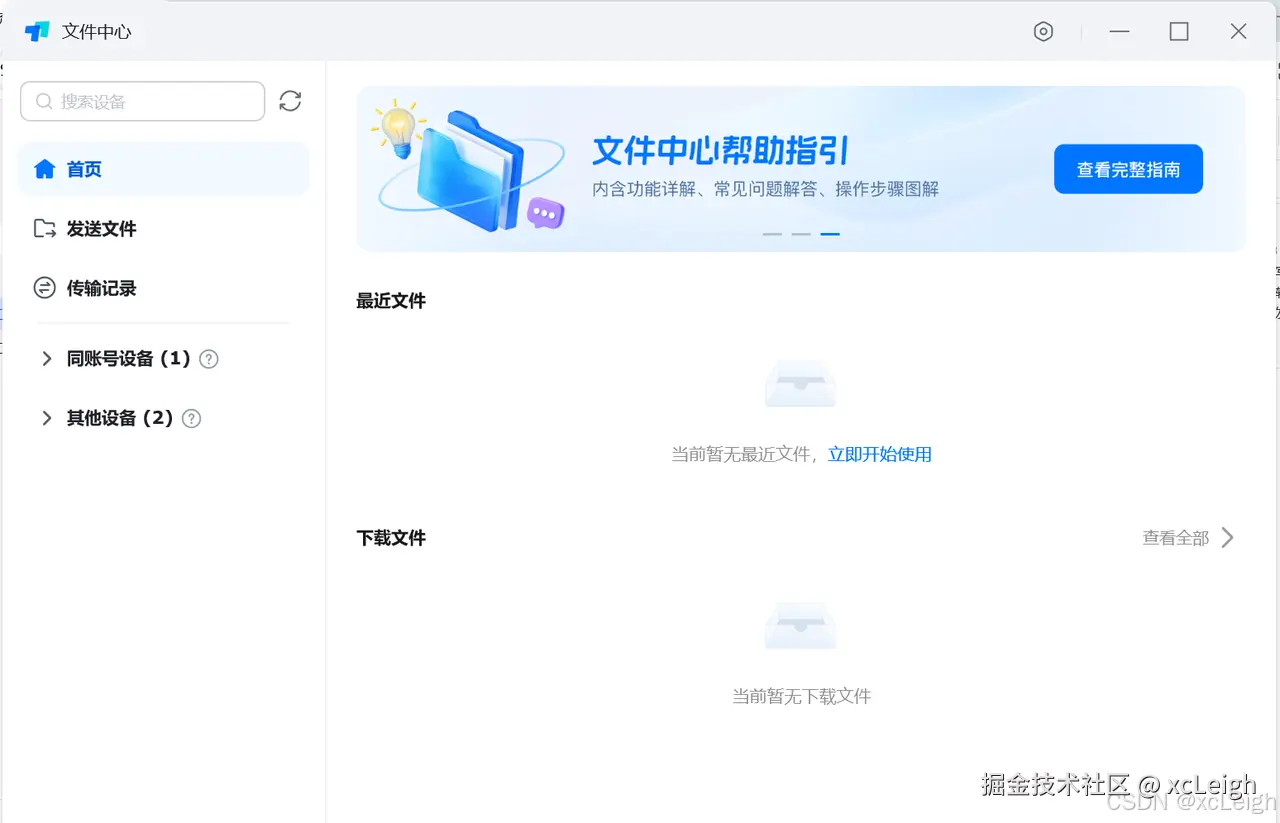Open 发送文件 via the send file icon
1280x823 pixels.
(44, 228)
